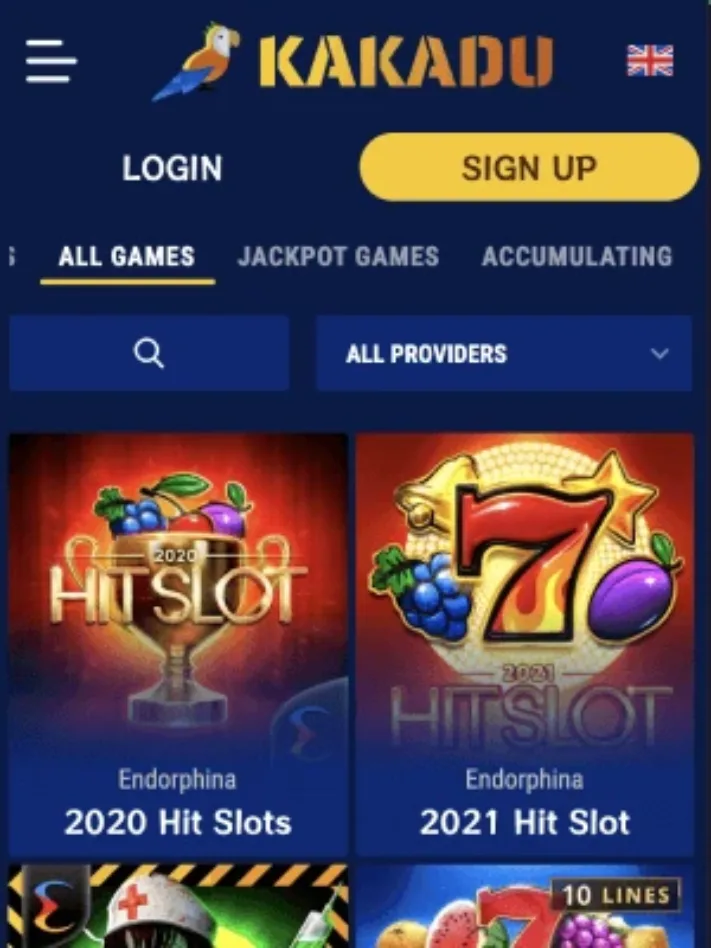Click the KAKADU wordmark logo
Viewport: 711px width, 948px height.
coord(406,61)
